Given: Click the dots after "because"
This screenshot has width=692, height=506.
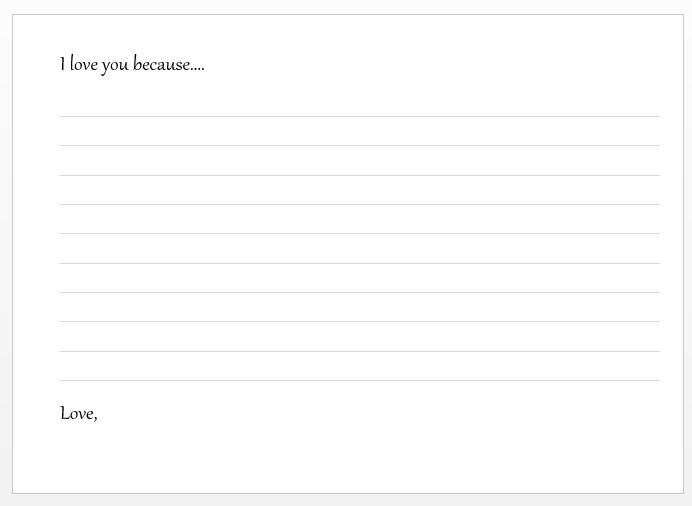Looking at the screenshot, I should point(198,69).
